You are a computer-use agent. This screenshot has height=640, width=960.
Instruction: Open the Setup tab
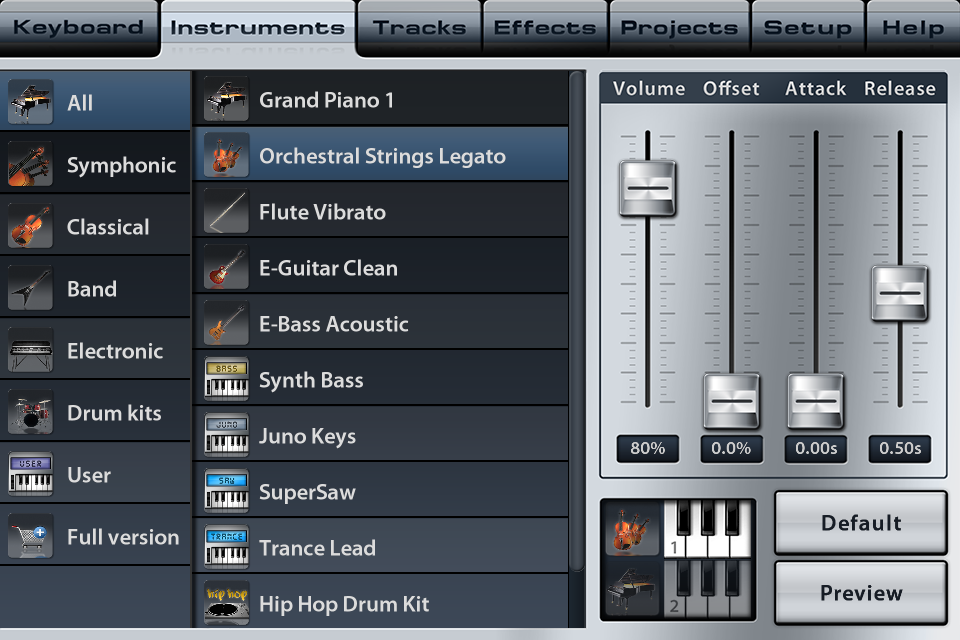(x=808, y=28)
